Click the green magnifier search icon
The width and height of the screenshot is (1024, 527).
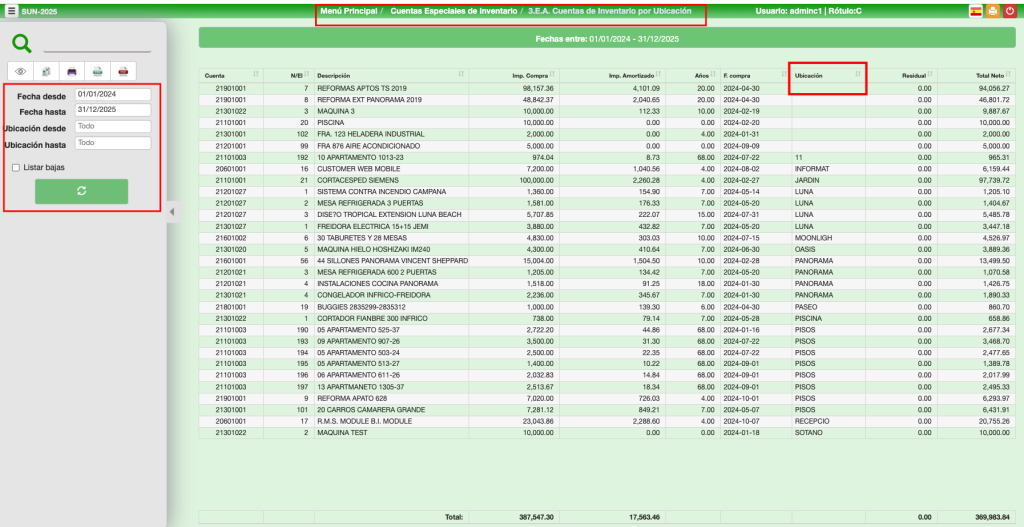[22, 44]
